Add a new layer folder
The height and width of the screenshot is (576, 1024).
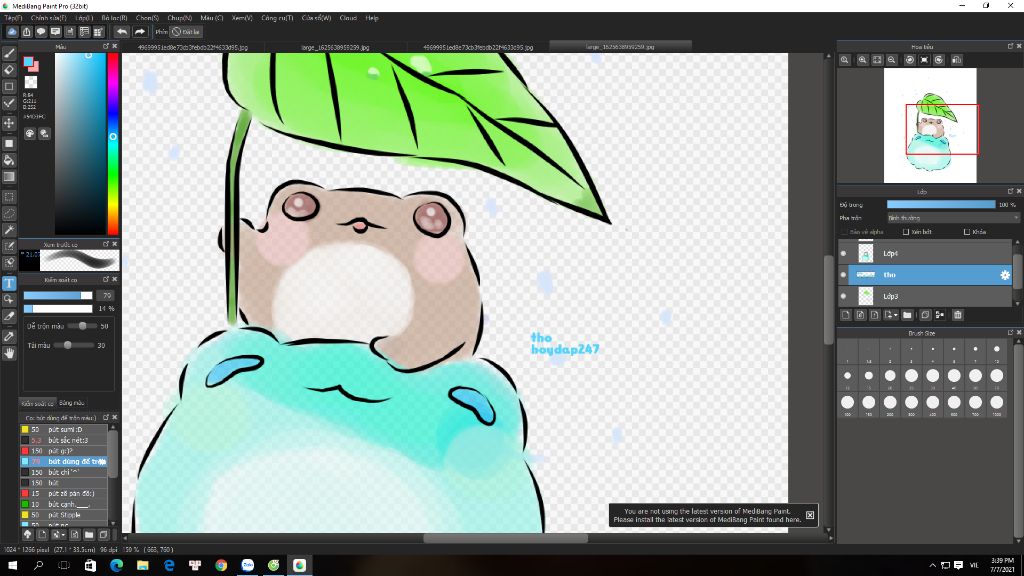907,315
